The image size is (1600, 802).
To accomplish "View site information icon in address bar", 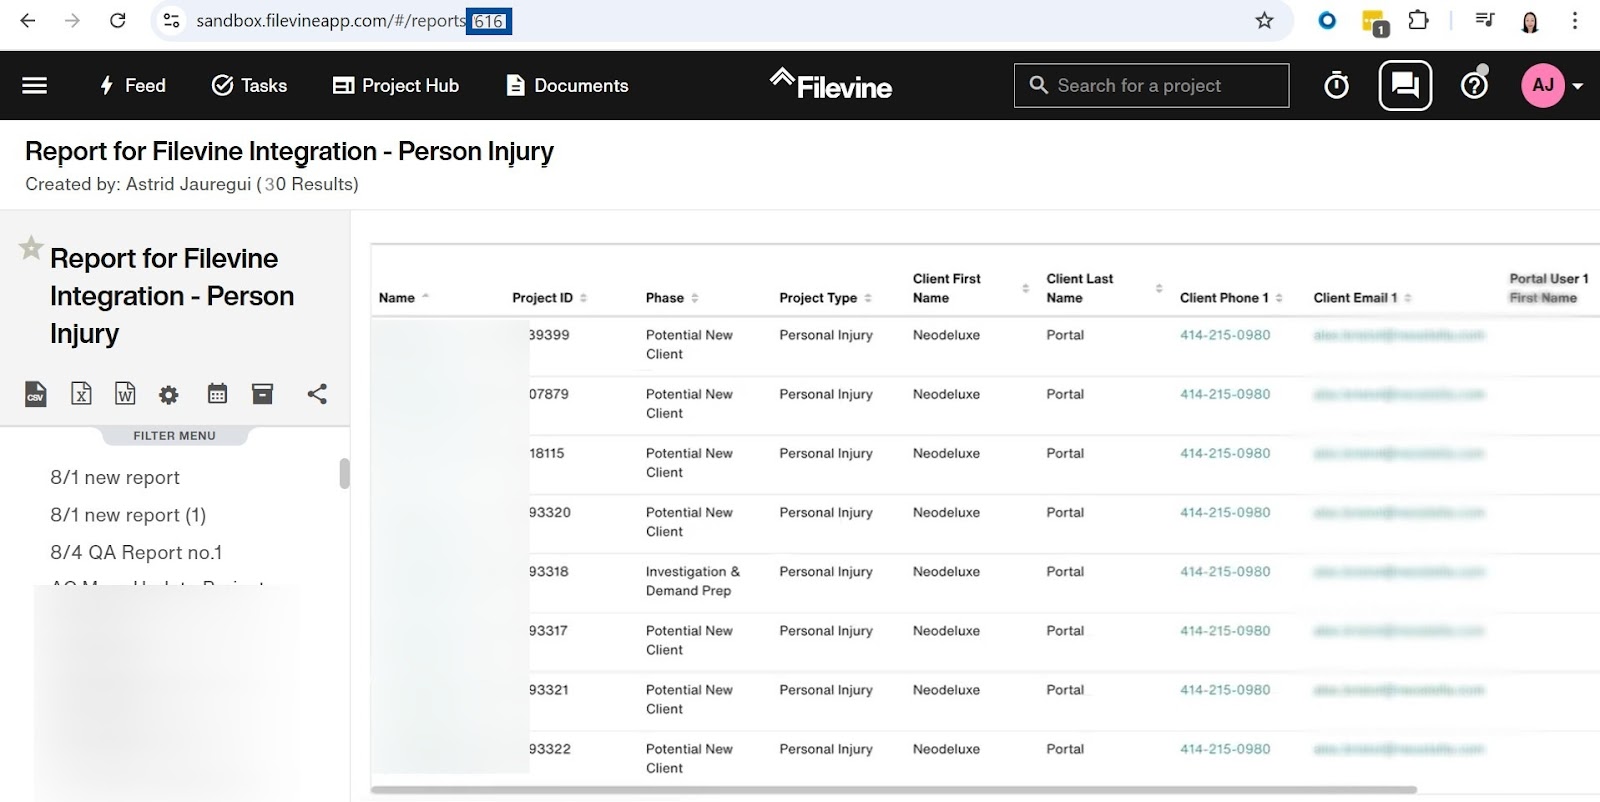I will [172, 21].
